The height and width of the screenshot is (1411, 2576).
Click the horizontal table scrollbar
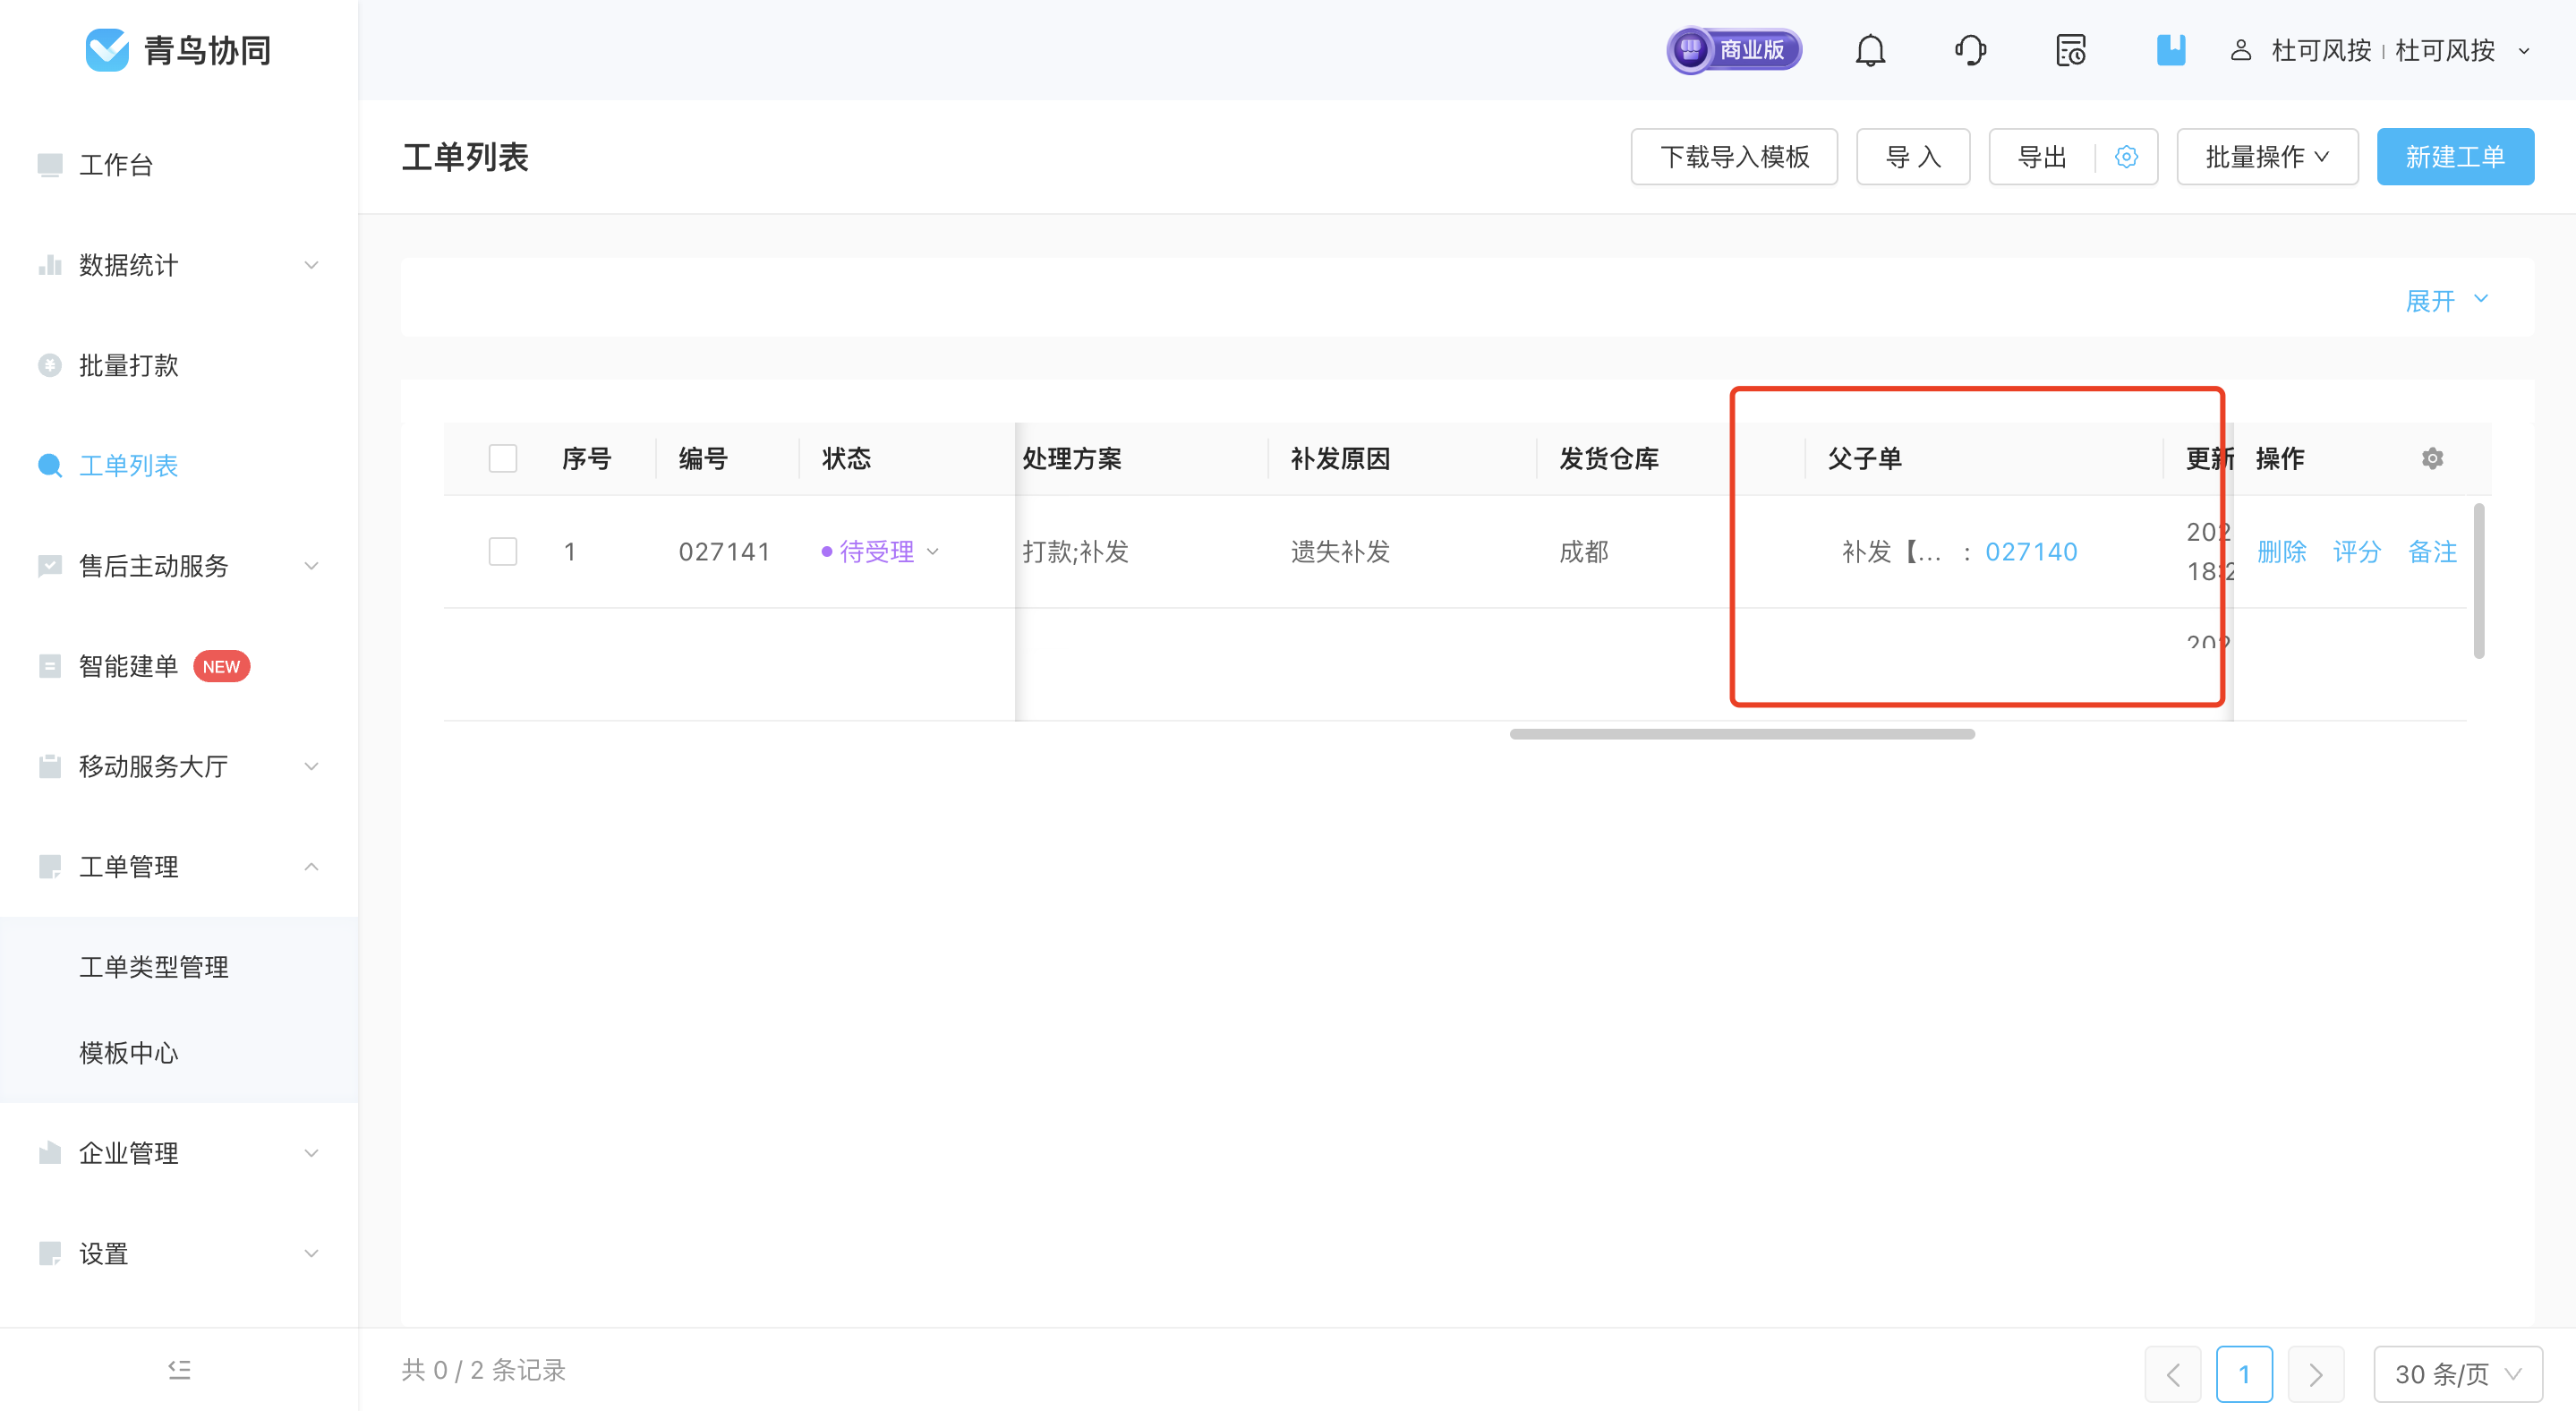pyautogui.click(x=1742, y=734)
